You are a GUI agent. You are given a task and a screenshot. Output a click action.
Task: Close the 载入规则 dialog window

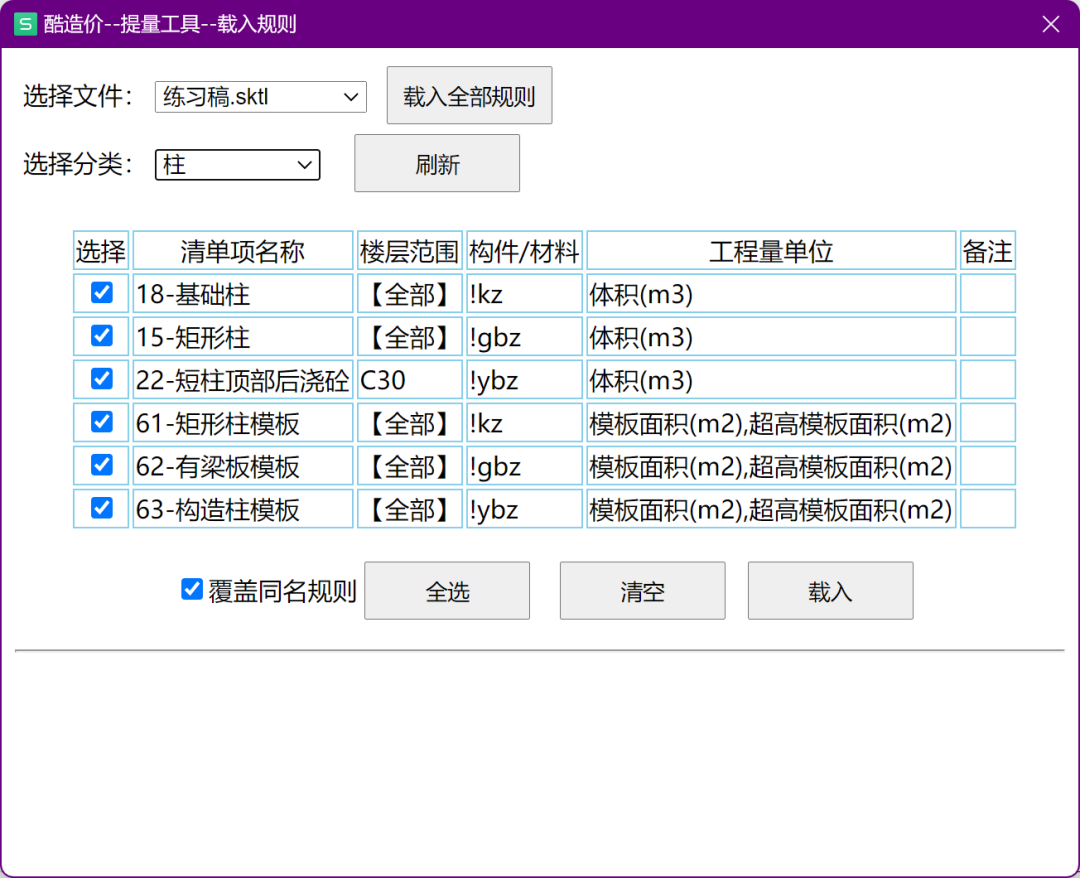click(1050, 24)
